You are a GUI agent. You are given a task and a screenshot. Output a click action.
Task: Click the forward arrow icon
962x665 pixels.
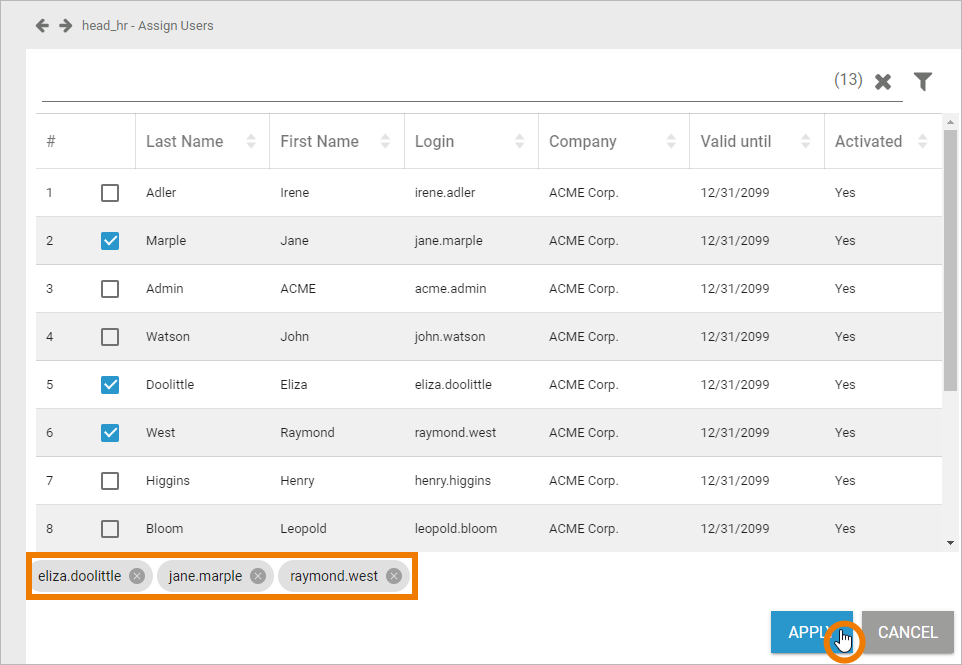[x=65, y=25]
